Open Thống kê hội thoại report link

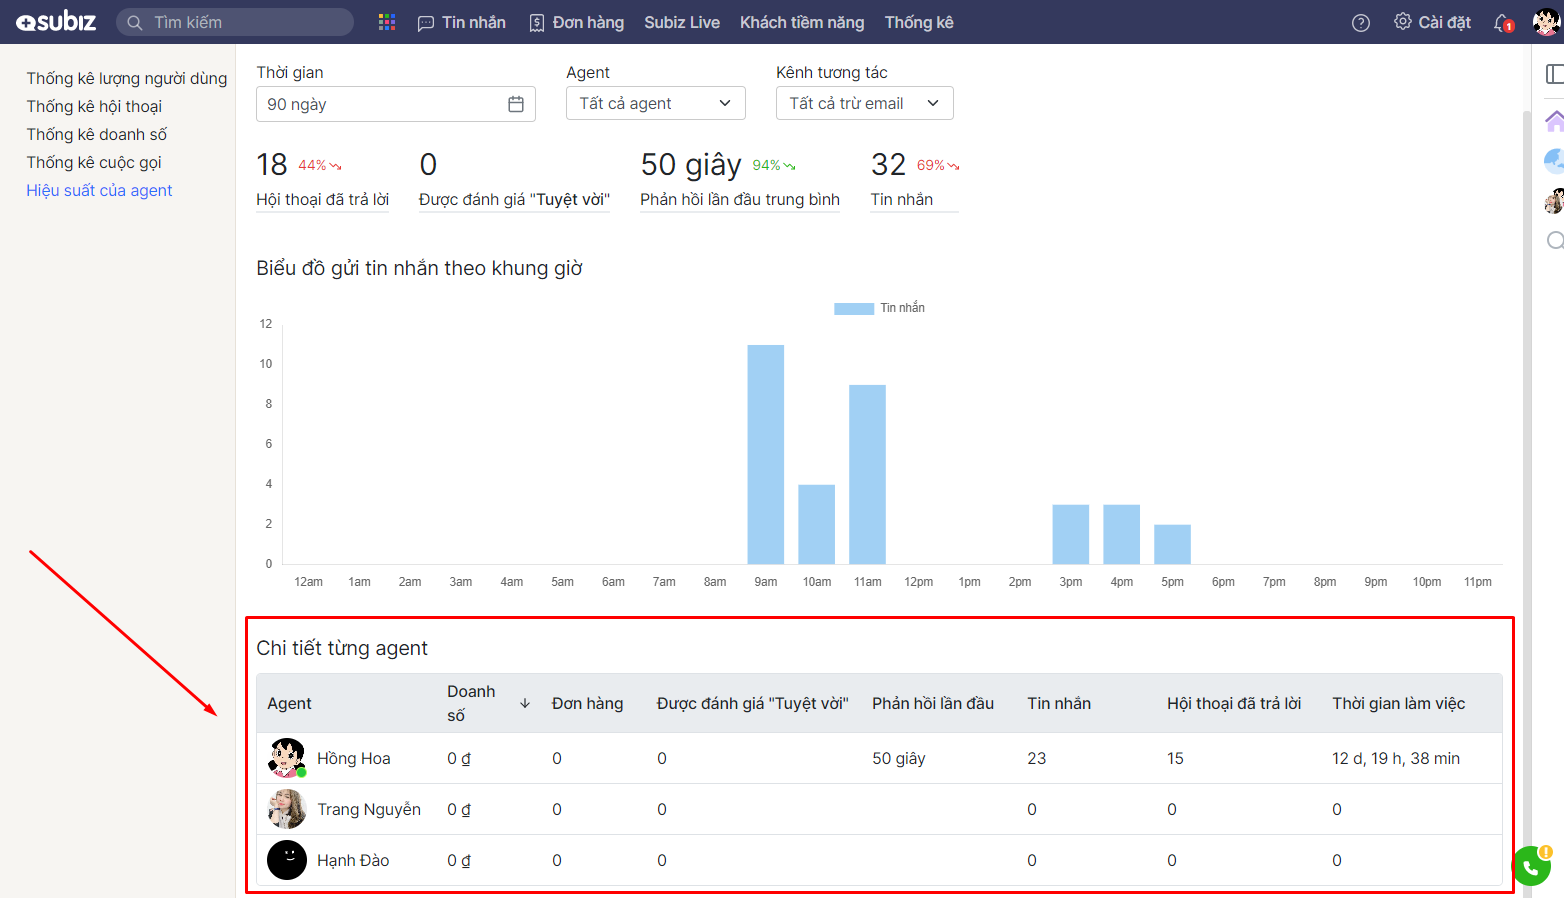pyautogui.click(x=94, y=106)
